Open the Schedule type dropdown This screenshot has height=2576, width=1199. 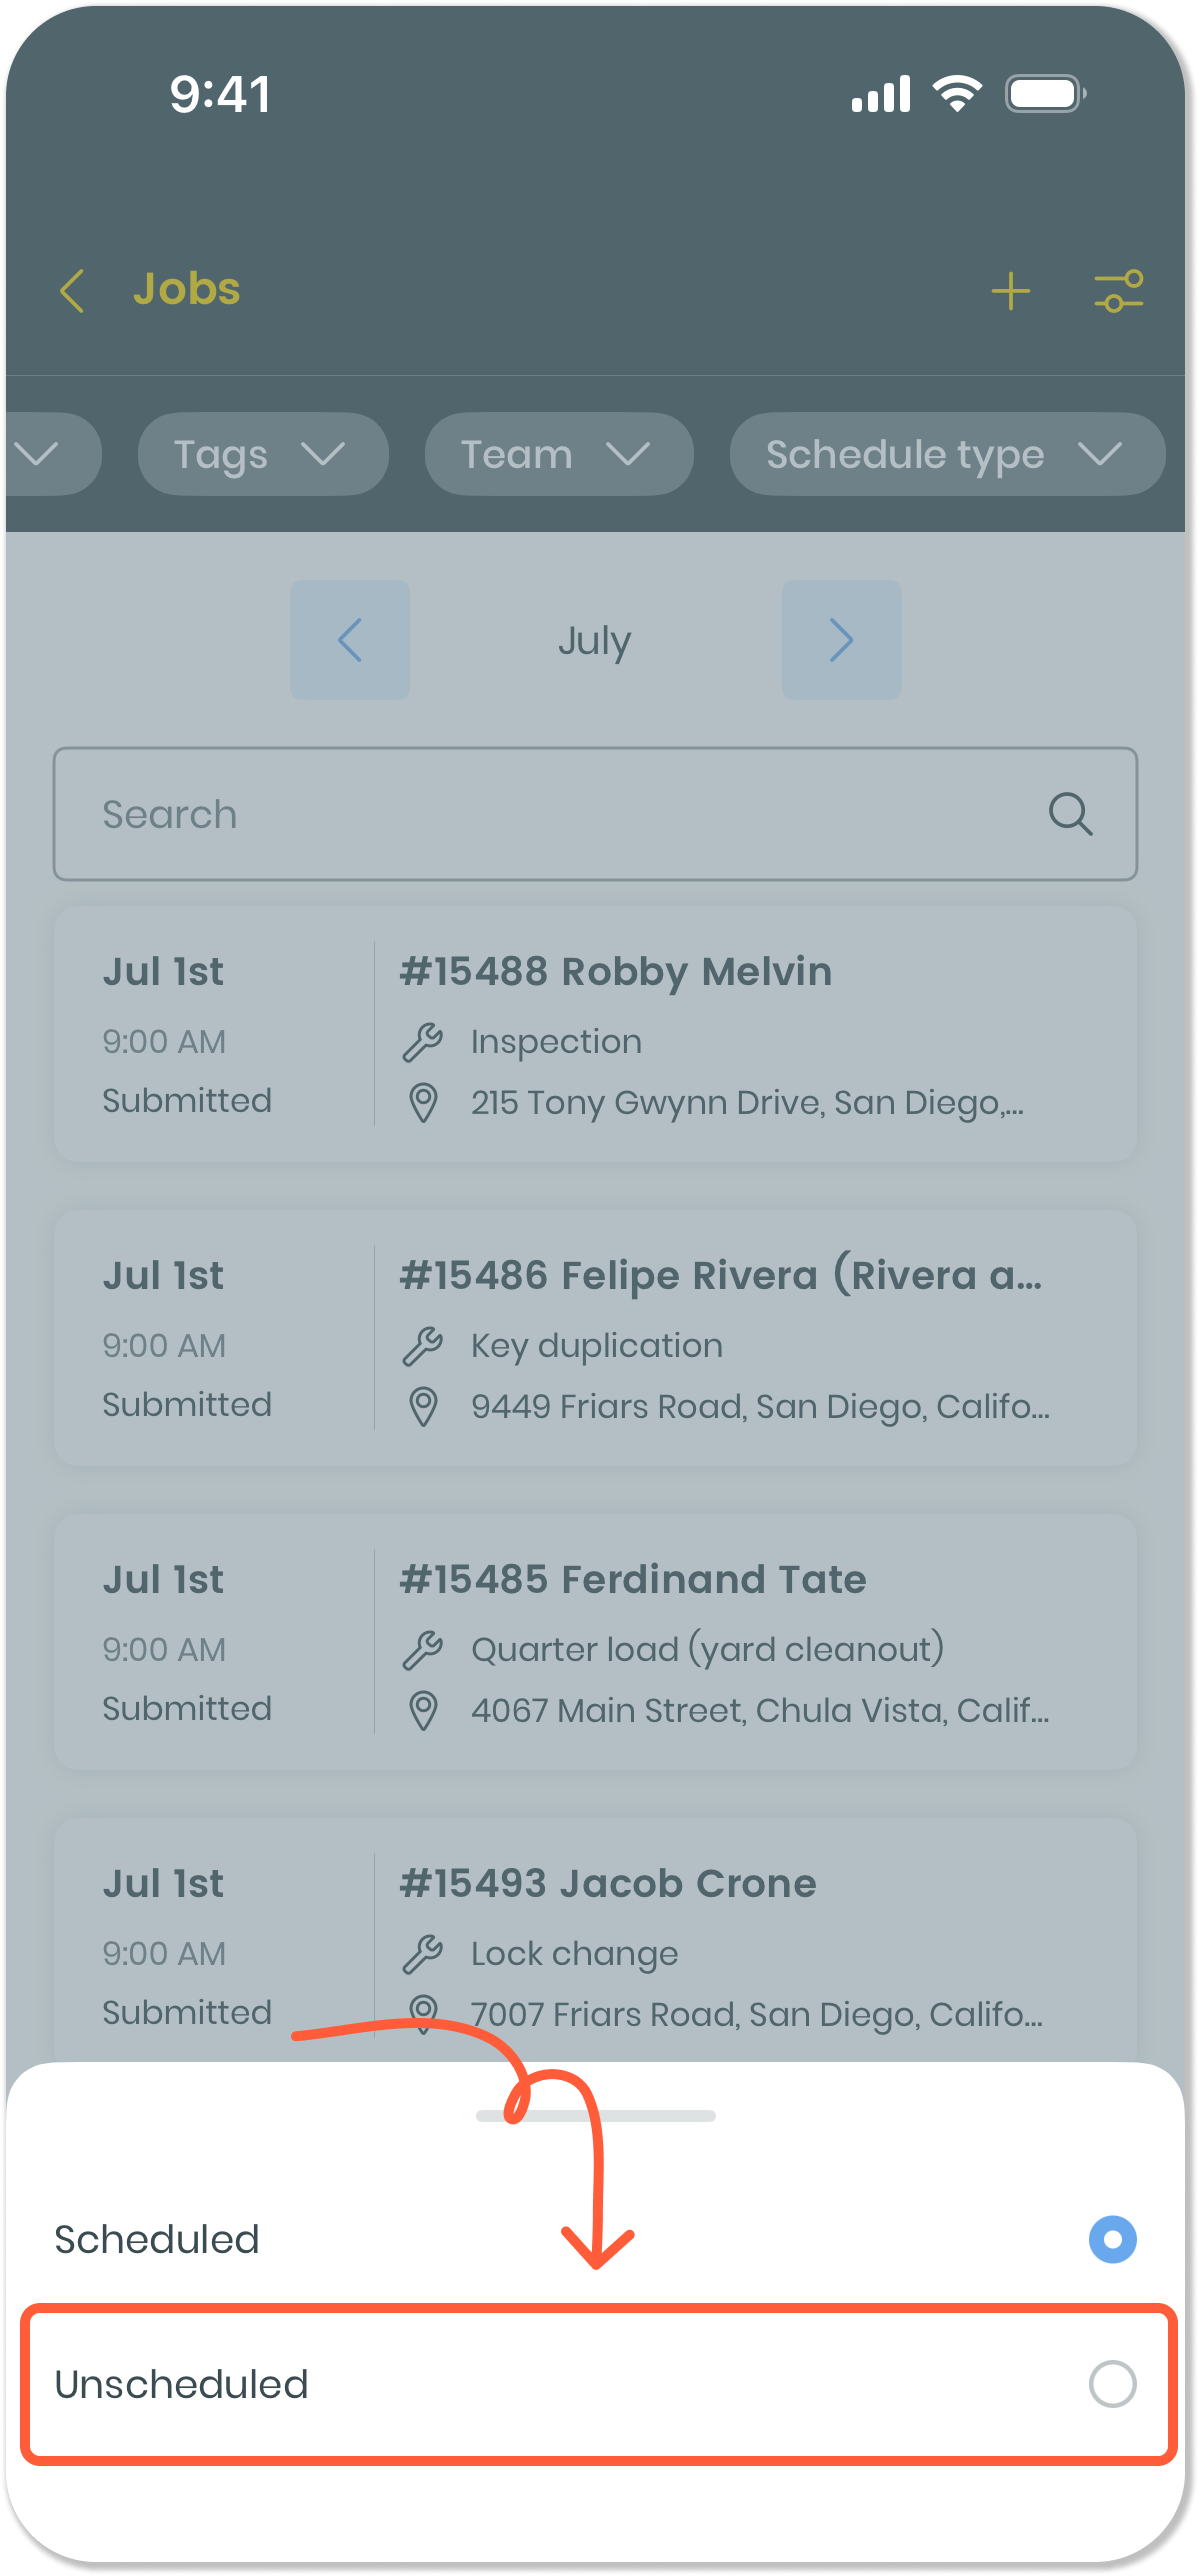(x=946, y=454)
